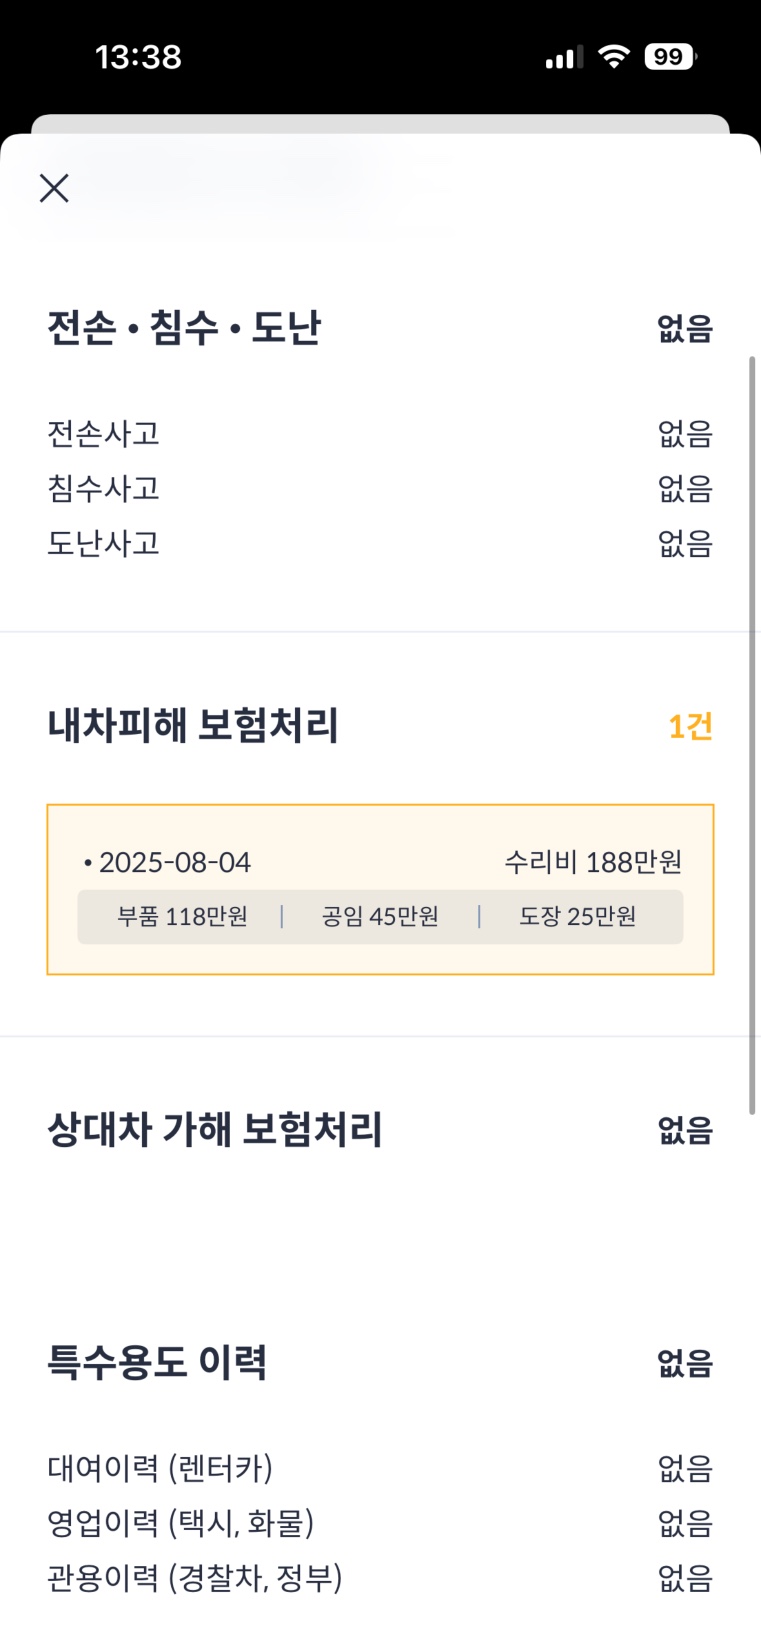Viewport: 761px width, 1650px height.
Task: Close the accident history sheet
Action: click(x=54, y=188)
